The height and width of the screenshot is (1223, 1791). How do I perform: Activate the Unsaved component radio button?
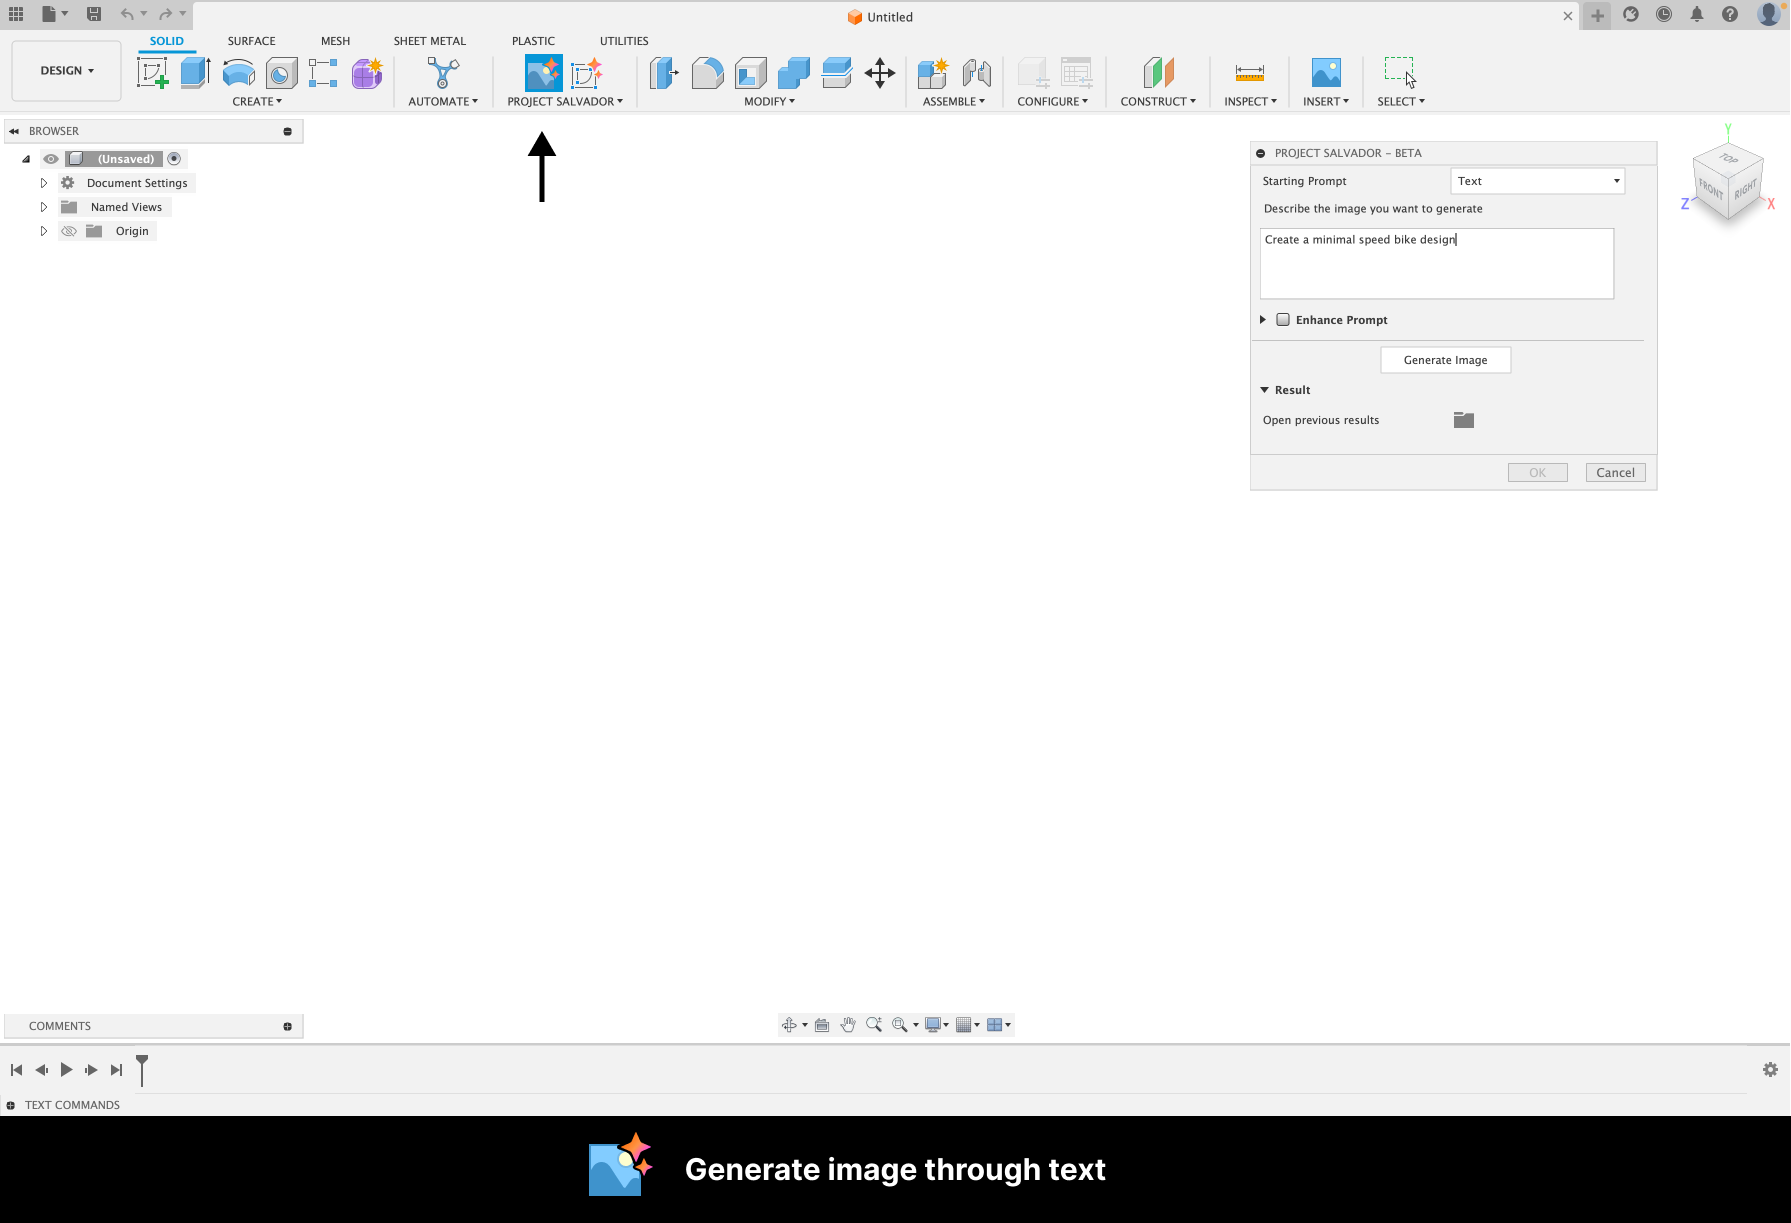(x=174, y=159)
